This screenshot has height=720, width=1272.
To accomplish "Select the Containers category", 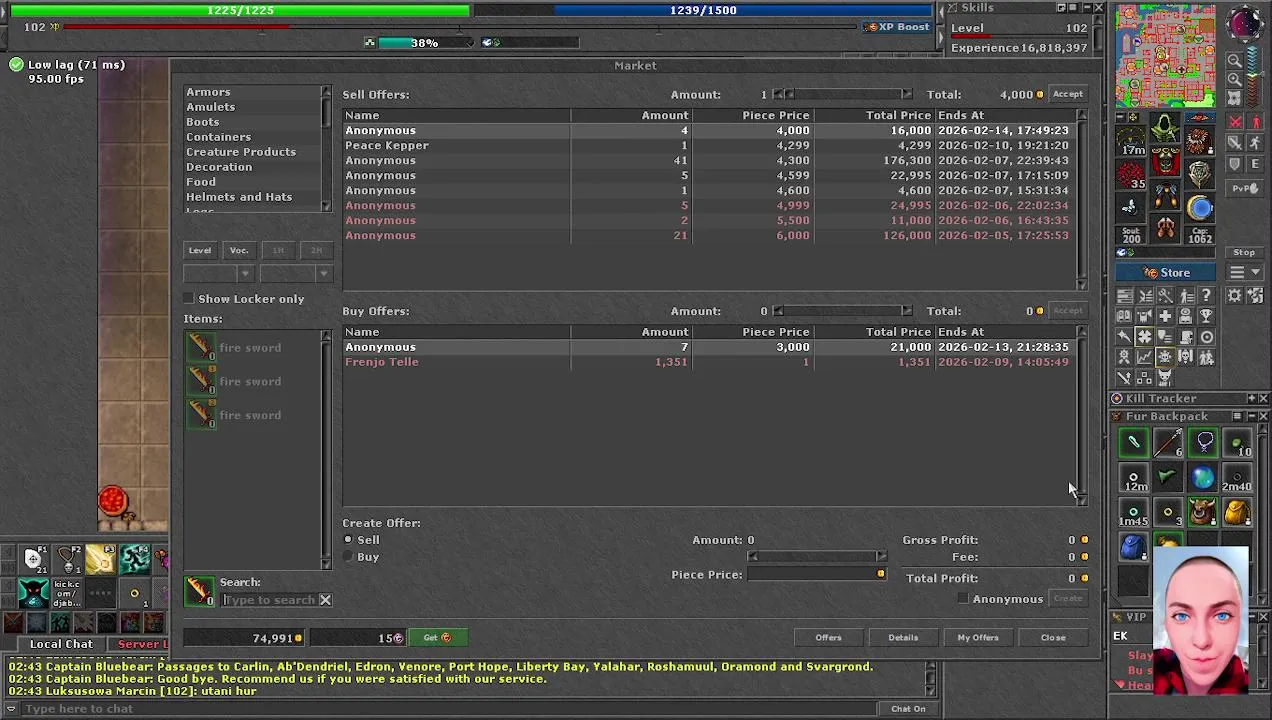I will click(x=218, y=137).
